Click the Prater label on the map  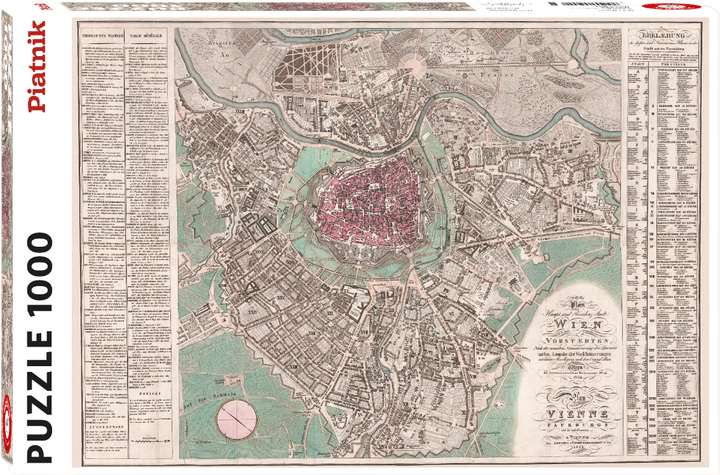[499, 74]
